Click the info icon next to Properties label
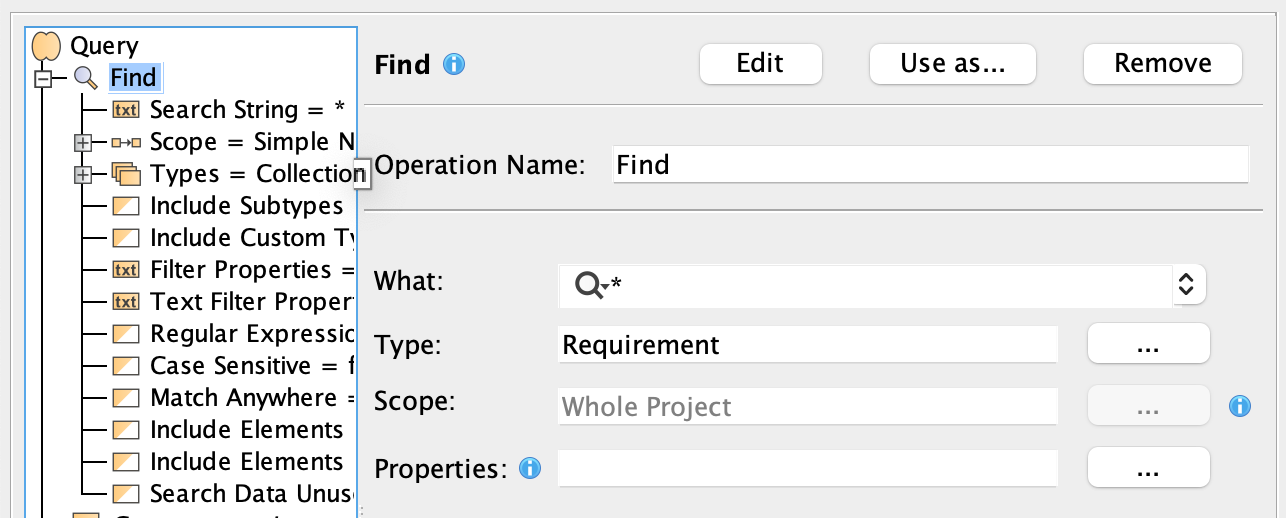Screen dimensions: 1286x518 point(530,467)
